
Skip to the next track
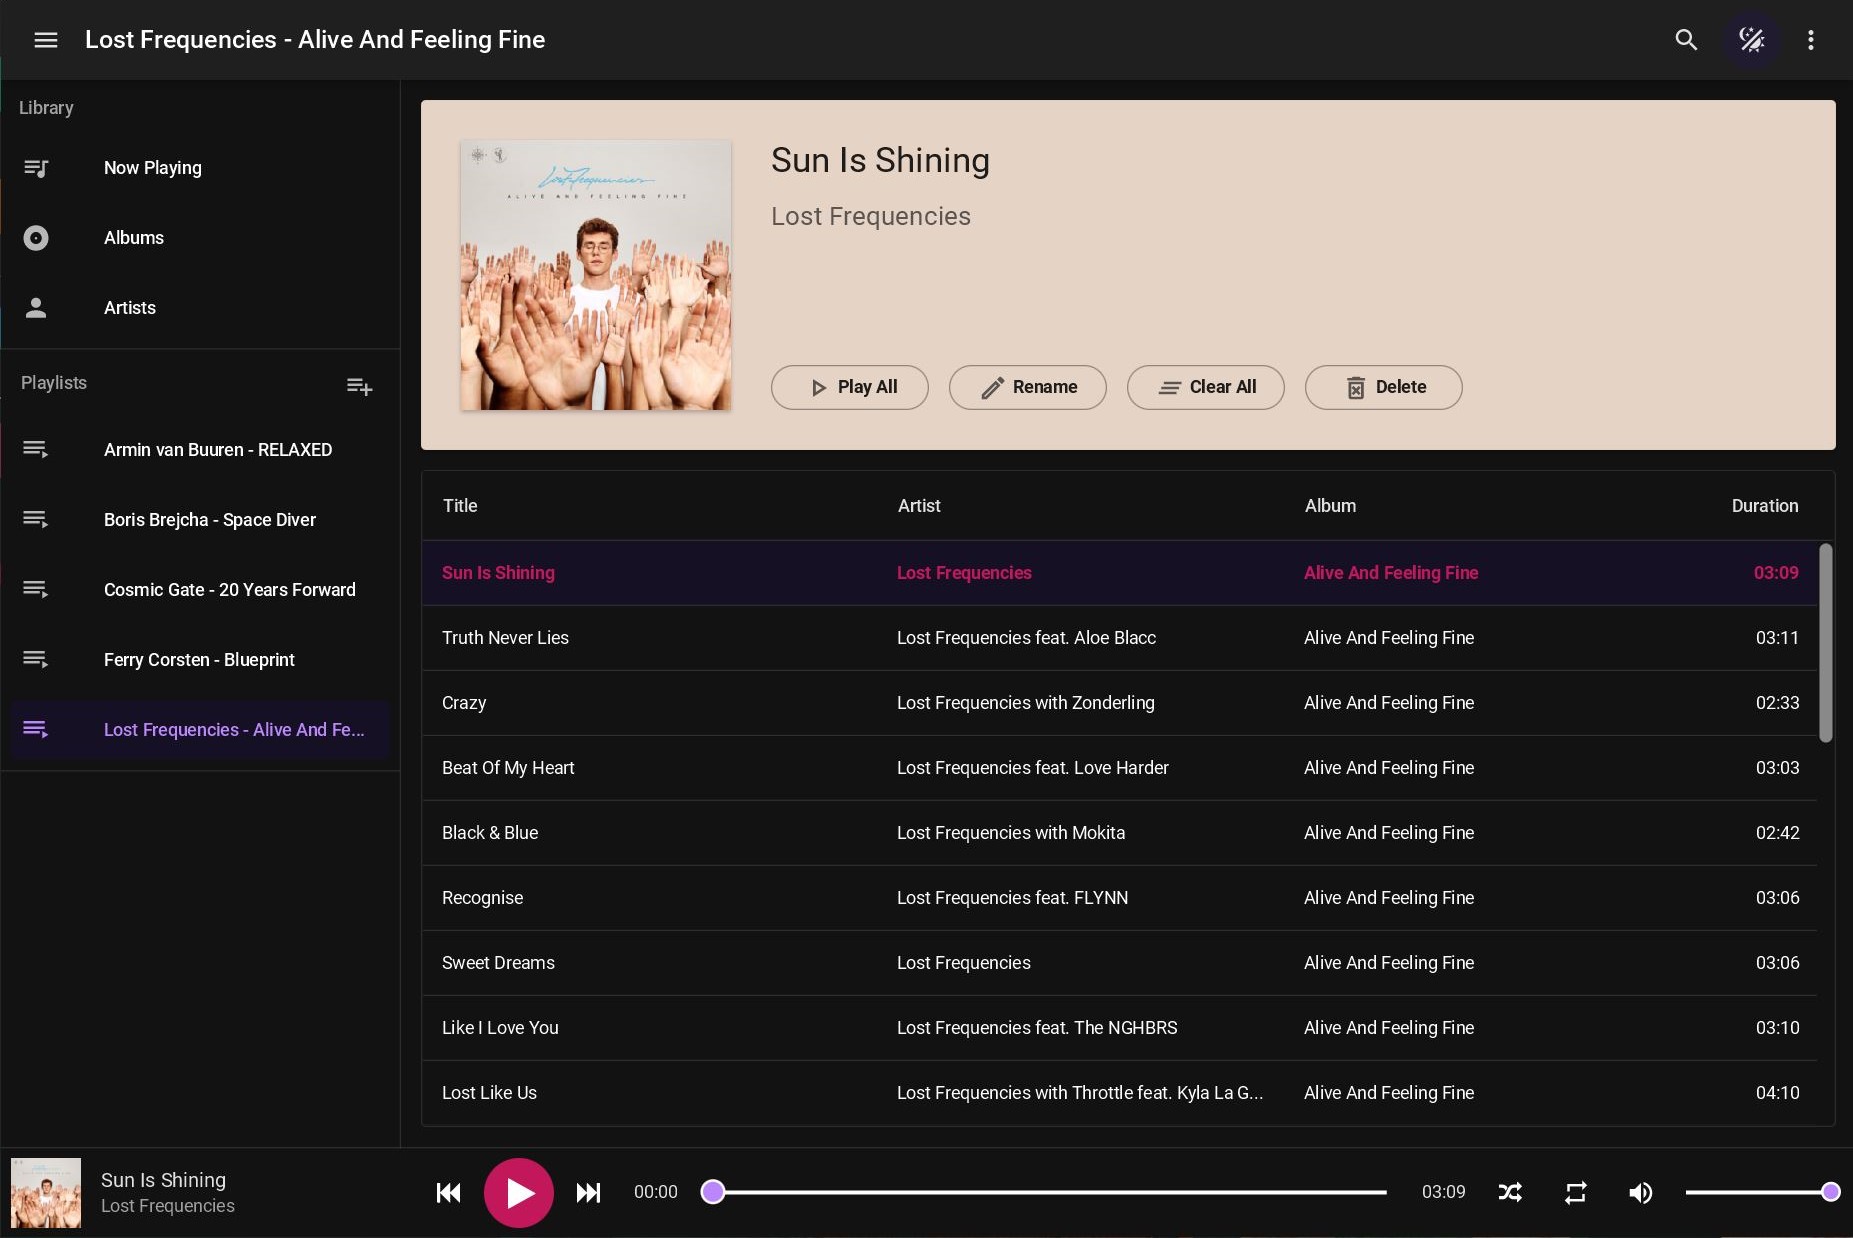click(589, 1193)
